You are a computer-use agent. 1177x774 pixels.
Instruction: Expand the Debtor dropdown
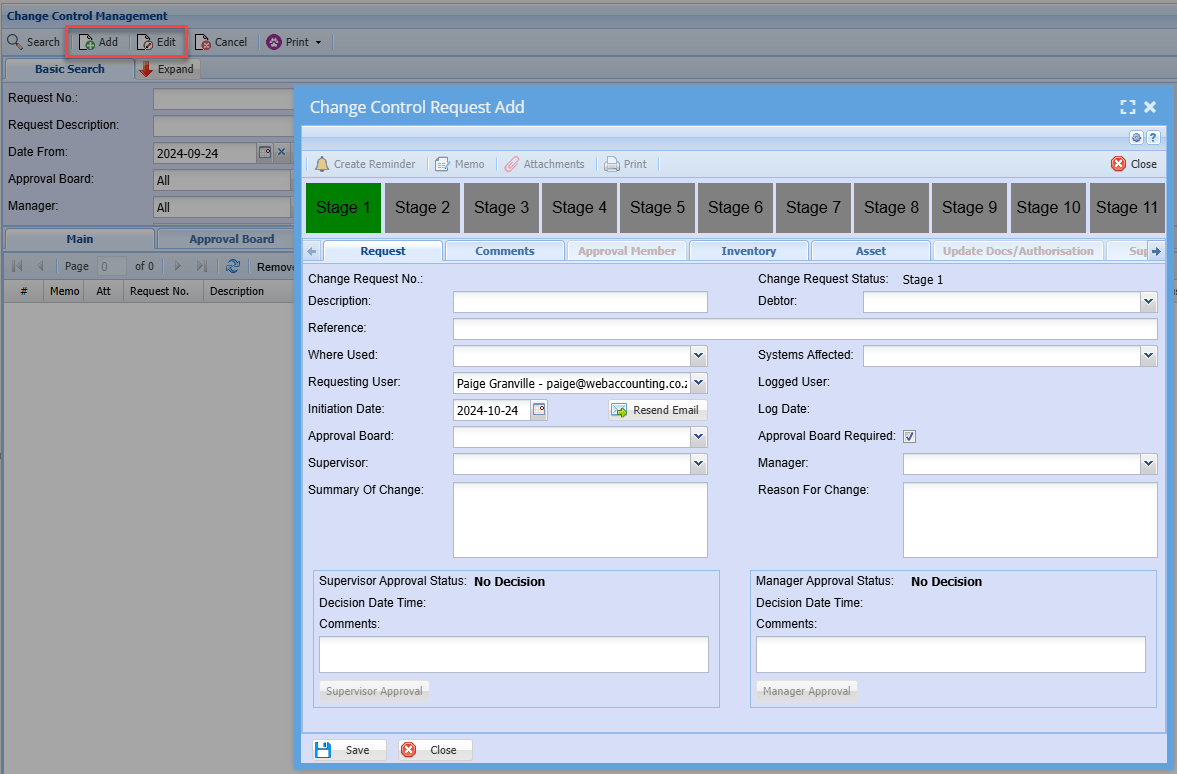point(1148,302)
